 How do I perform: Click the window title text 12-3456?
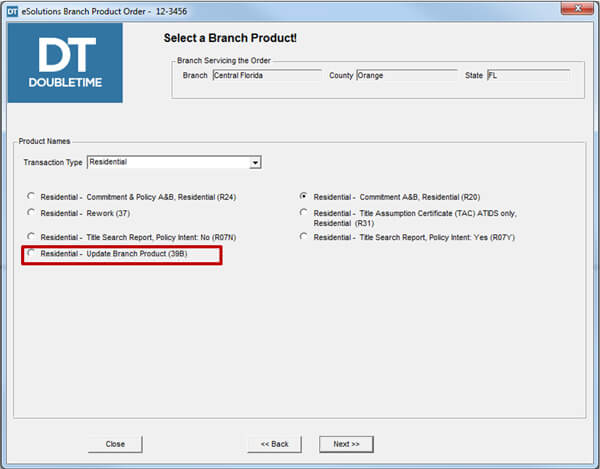(171, 11)
